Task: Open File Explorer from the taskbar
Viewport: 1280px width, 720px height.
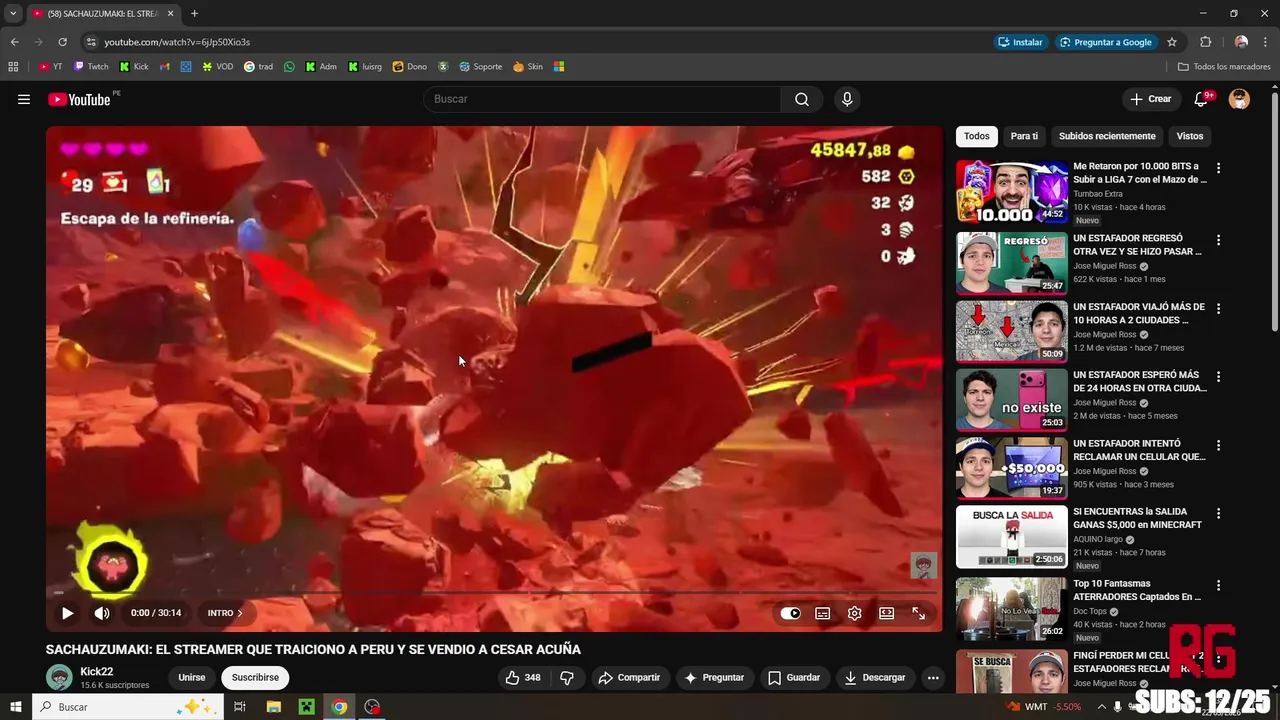Action: tap(273, 707)
